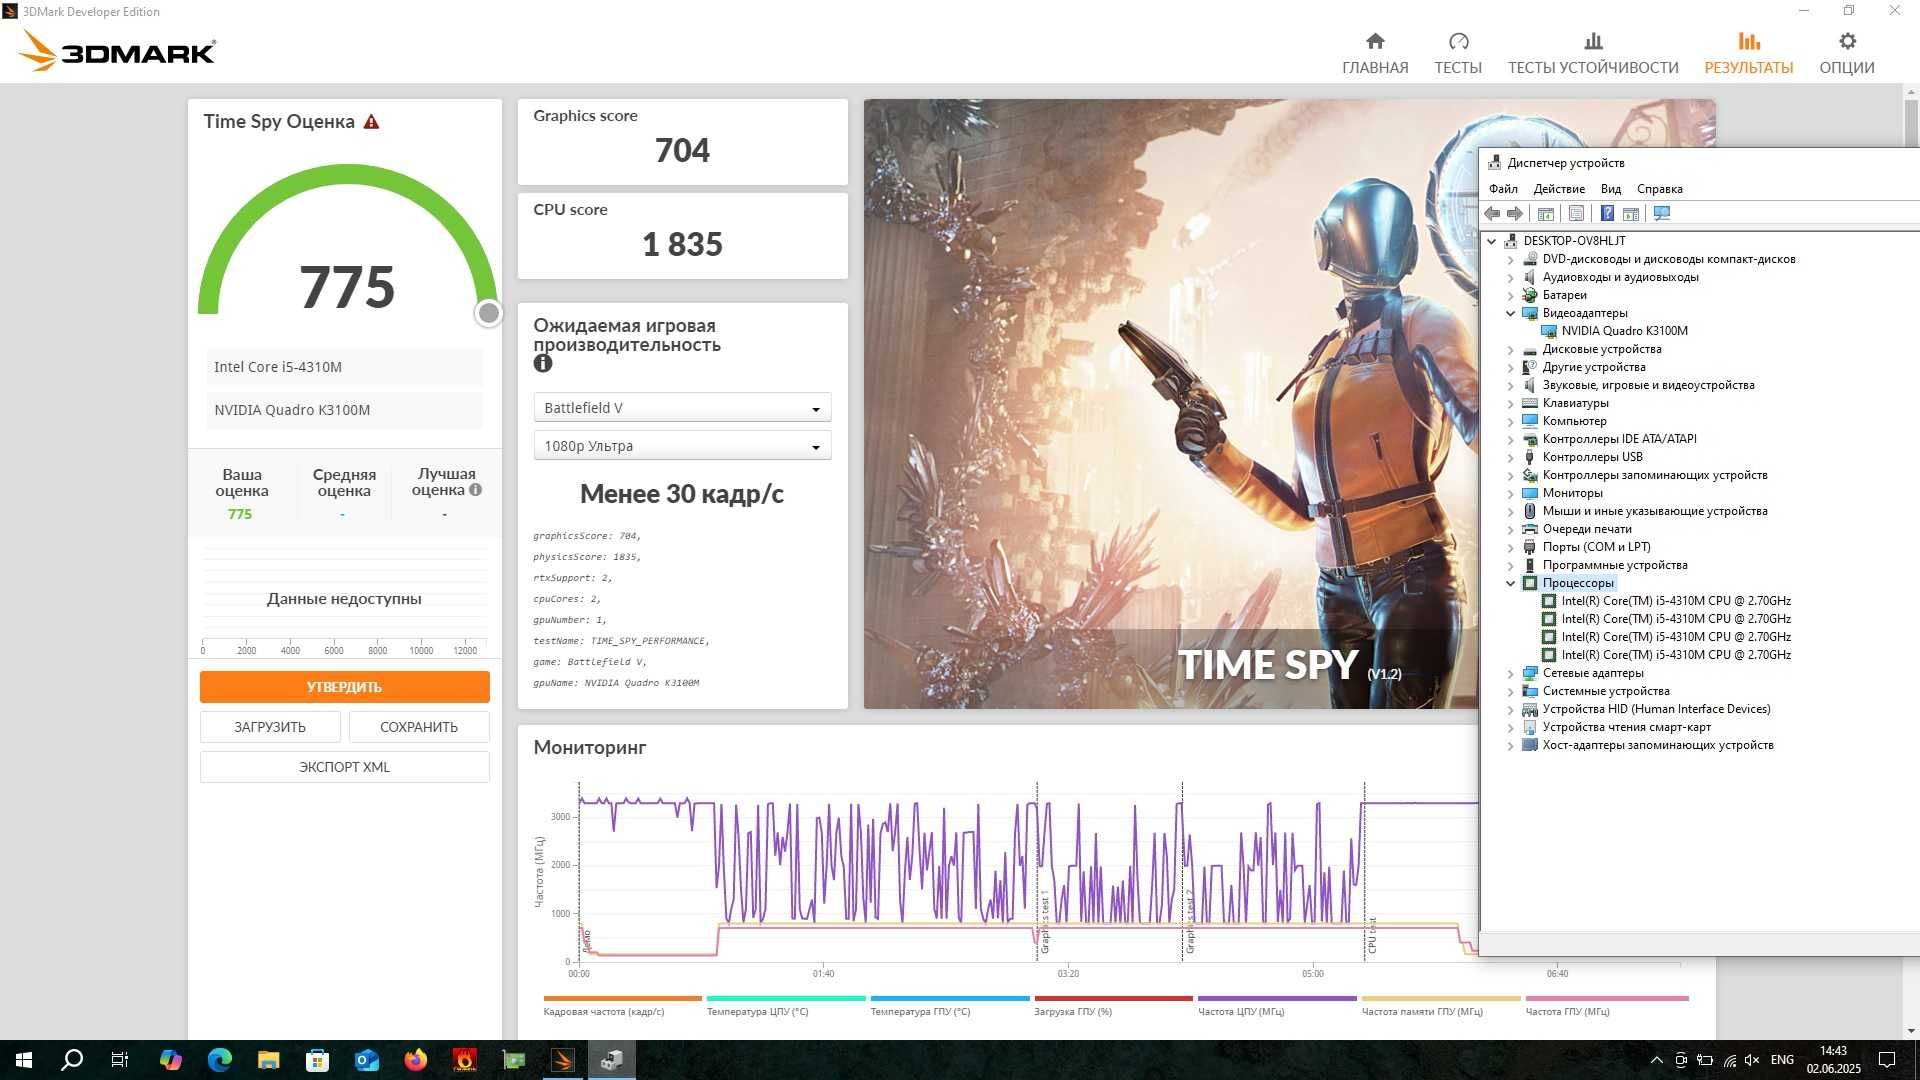Select the РЕЗУЛЬТАТЫ results tab
1920x1080 pixels.
coord(1748,53)
